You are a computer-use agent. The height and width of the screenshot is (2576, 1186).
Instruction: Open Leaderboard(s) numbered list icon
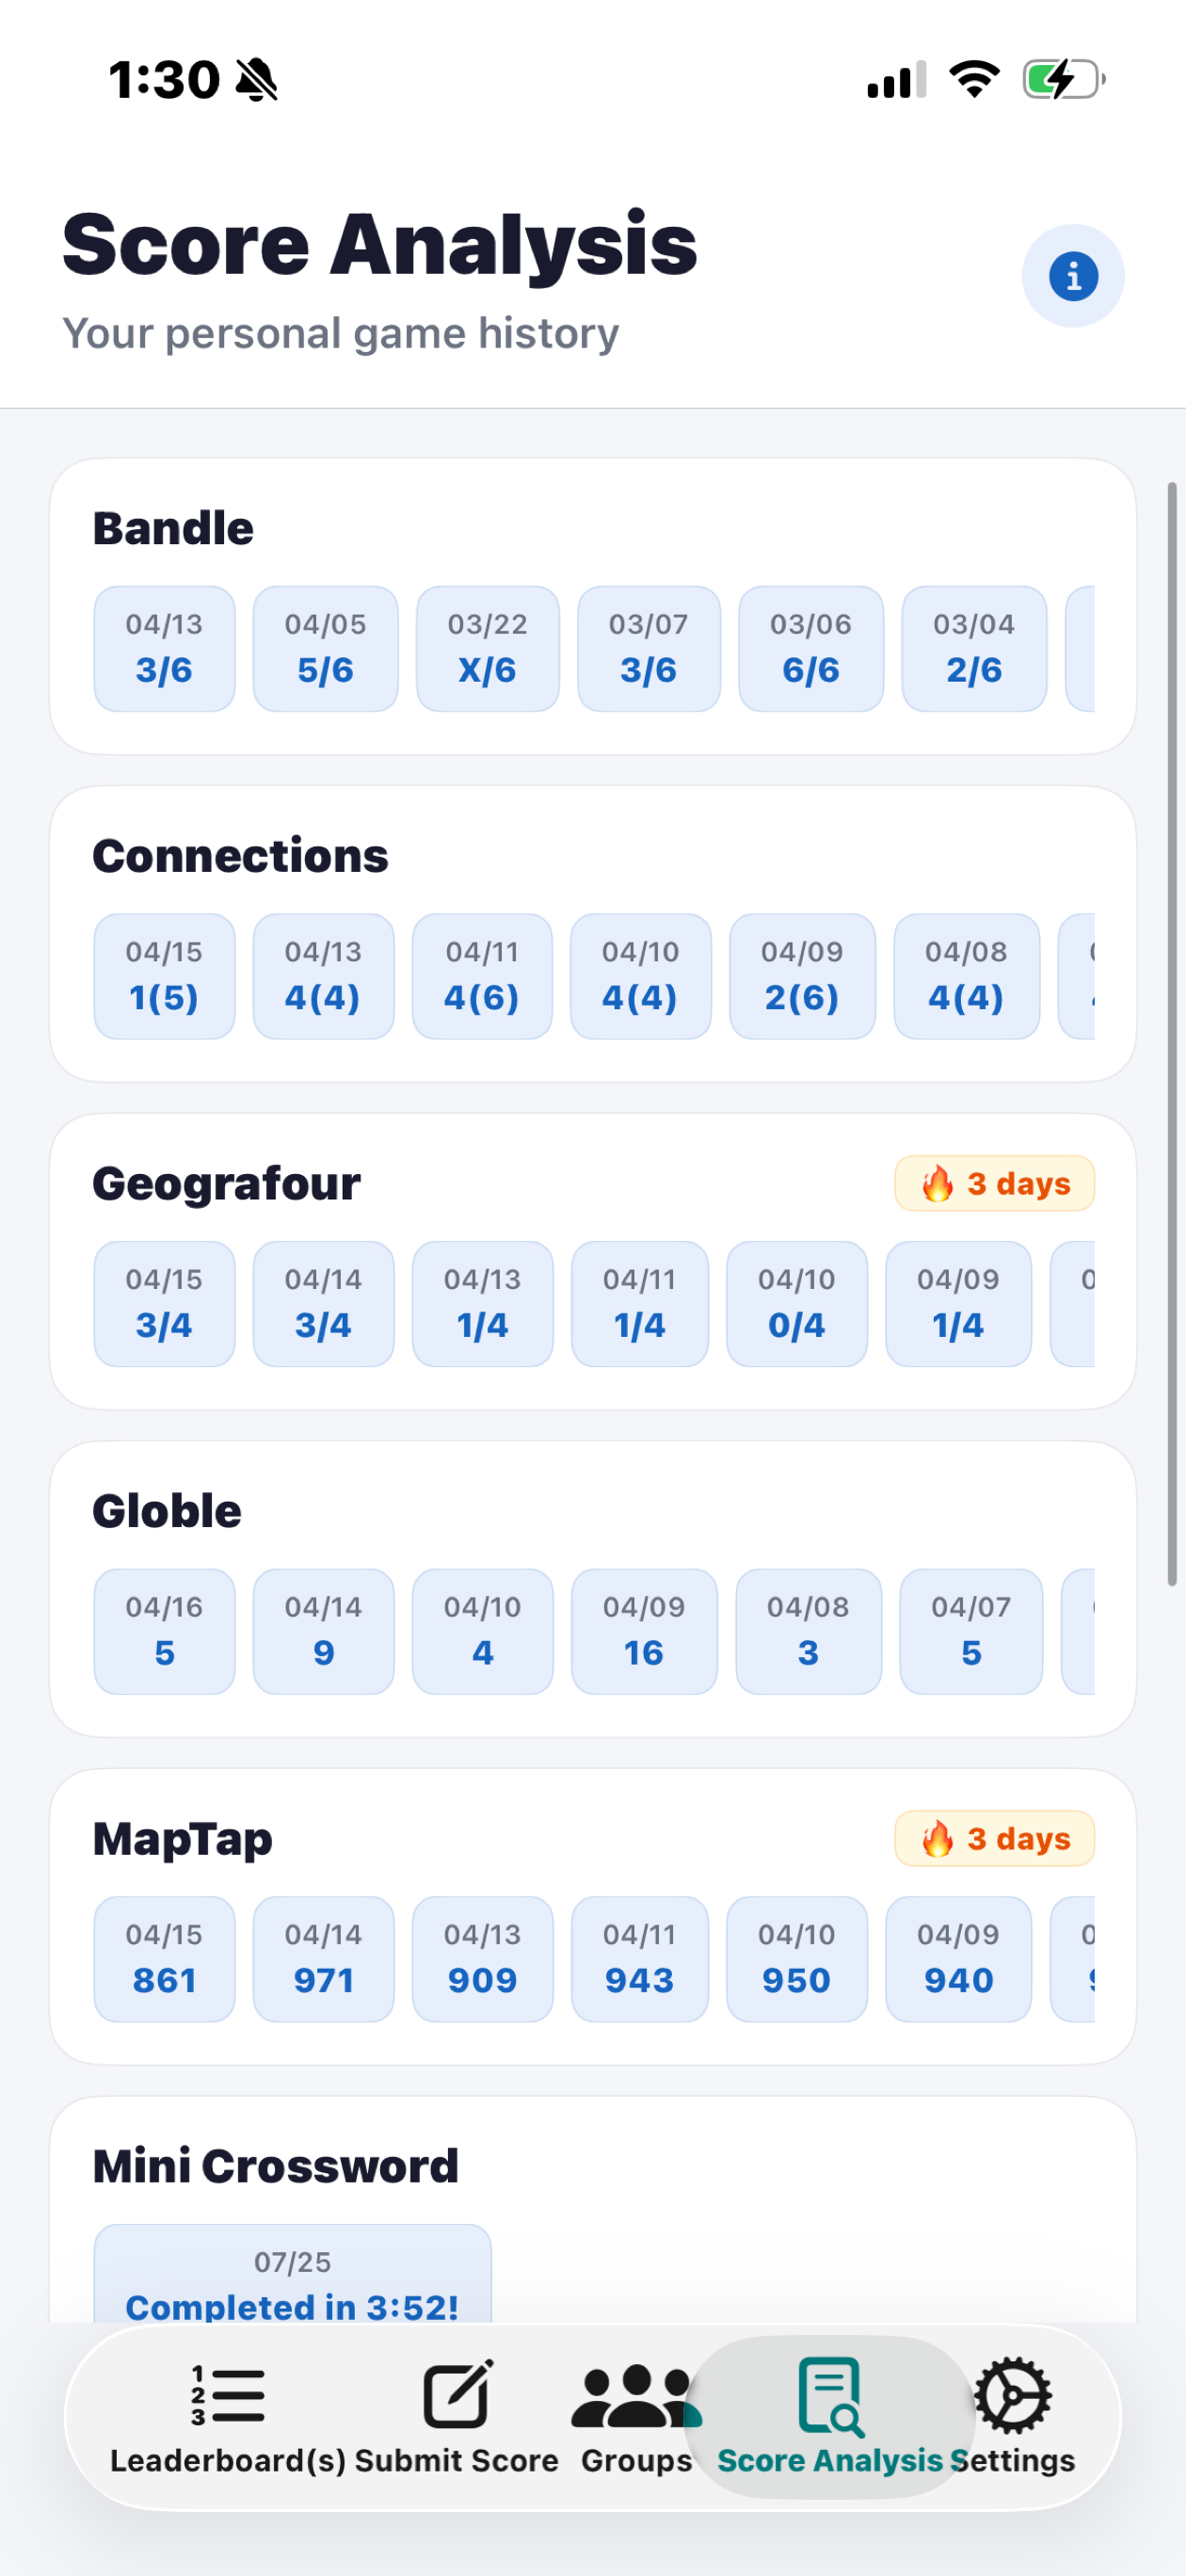228,2395
